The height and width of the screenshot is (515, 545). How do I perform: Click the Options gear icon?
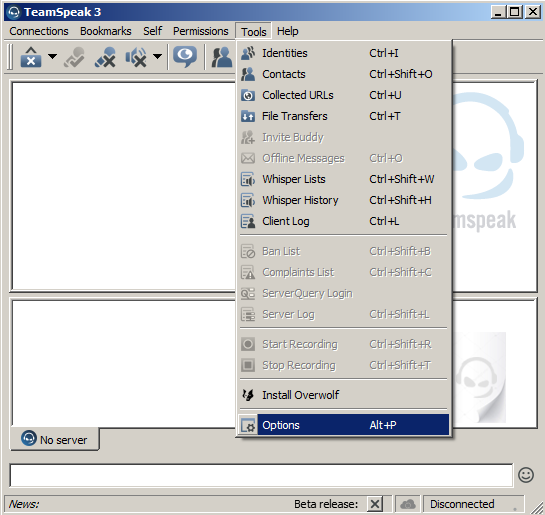coord(248,425)
